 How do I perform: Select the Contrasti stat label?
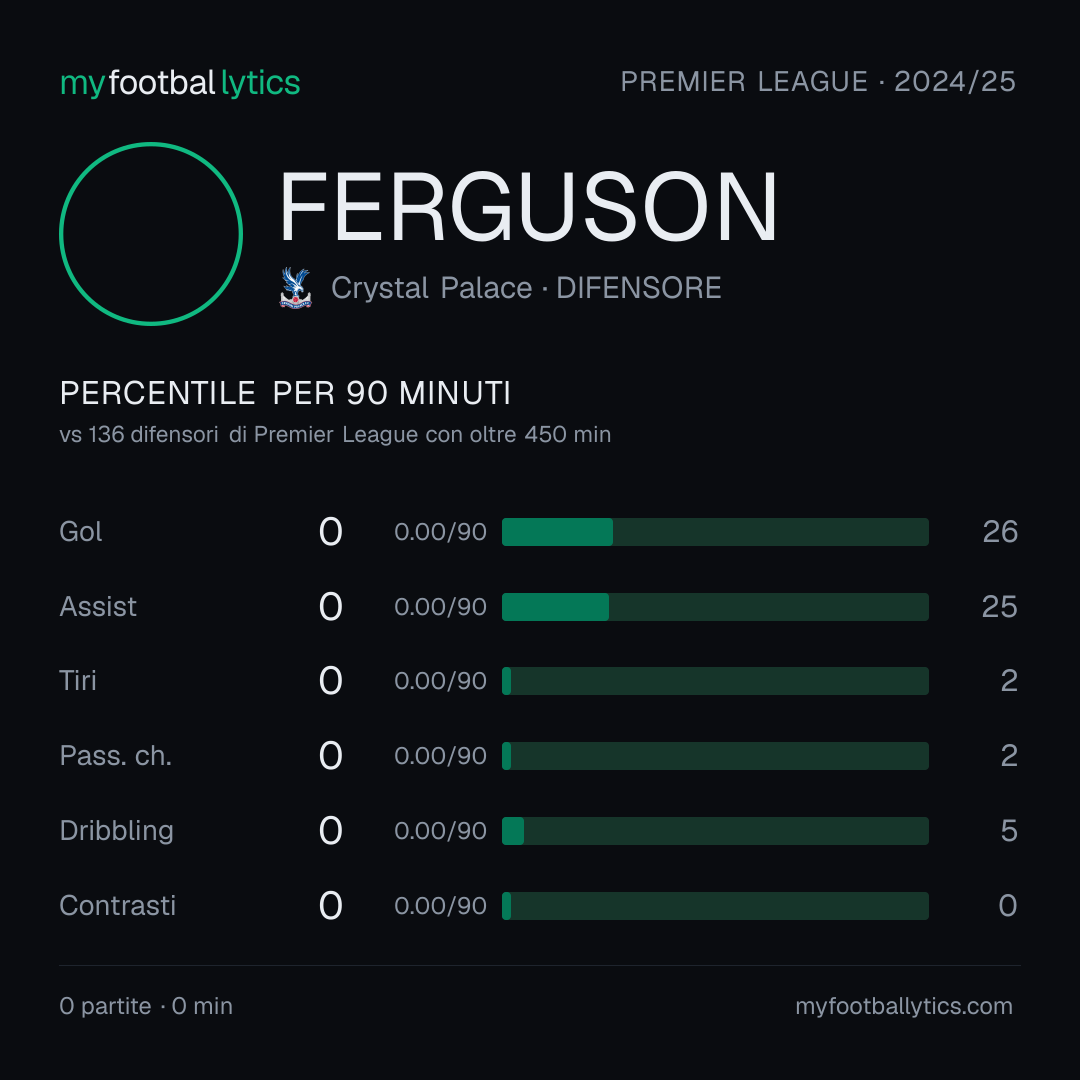pyautogui.click(x=117, y=906)
